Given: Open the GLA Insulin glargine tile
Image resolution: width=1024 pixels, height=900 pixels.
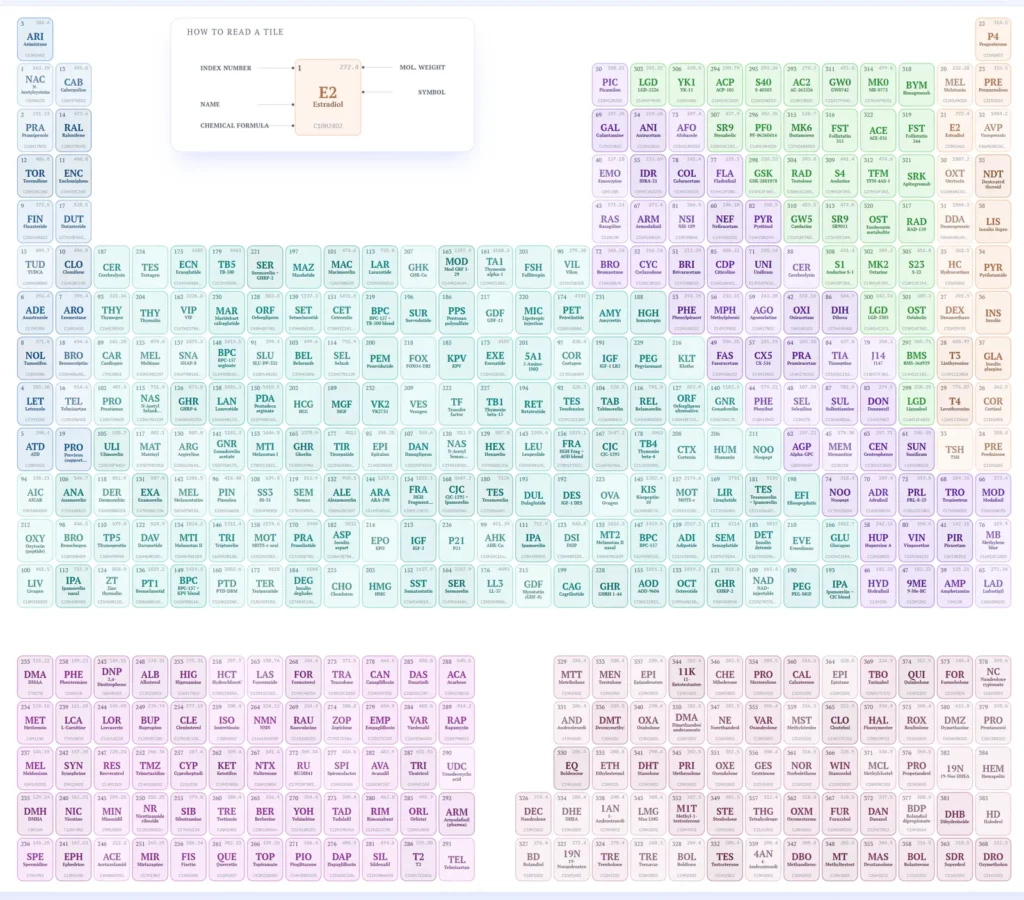Looking at the screenshot, I should click(x=993, y=359).
